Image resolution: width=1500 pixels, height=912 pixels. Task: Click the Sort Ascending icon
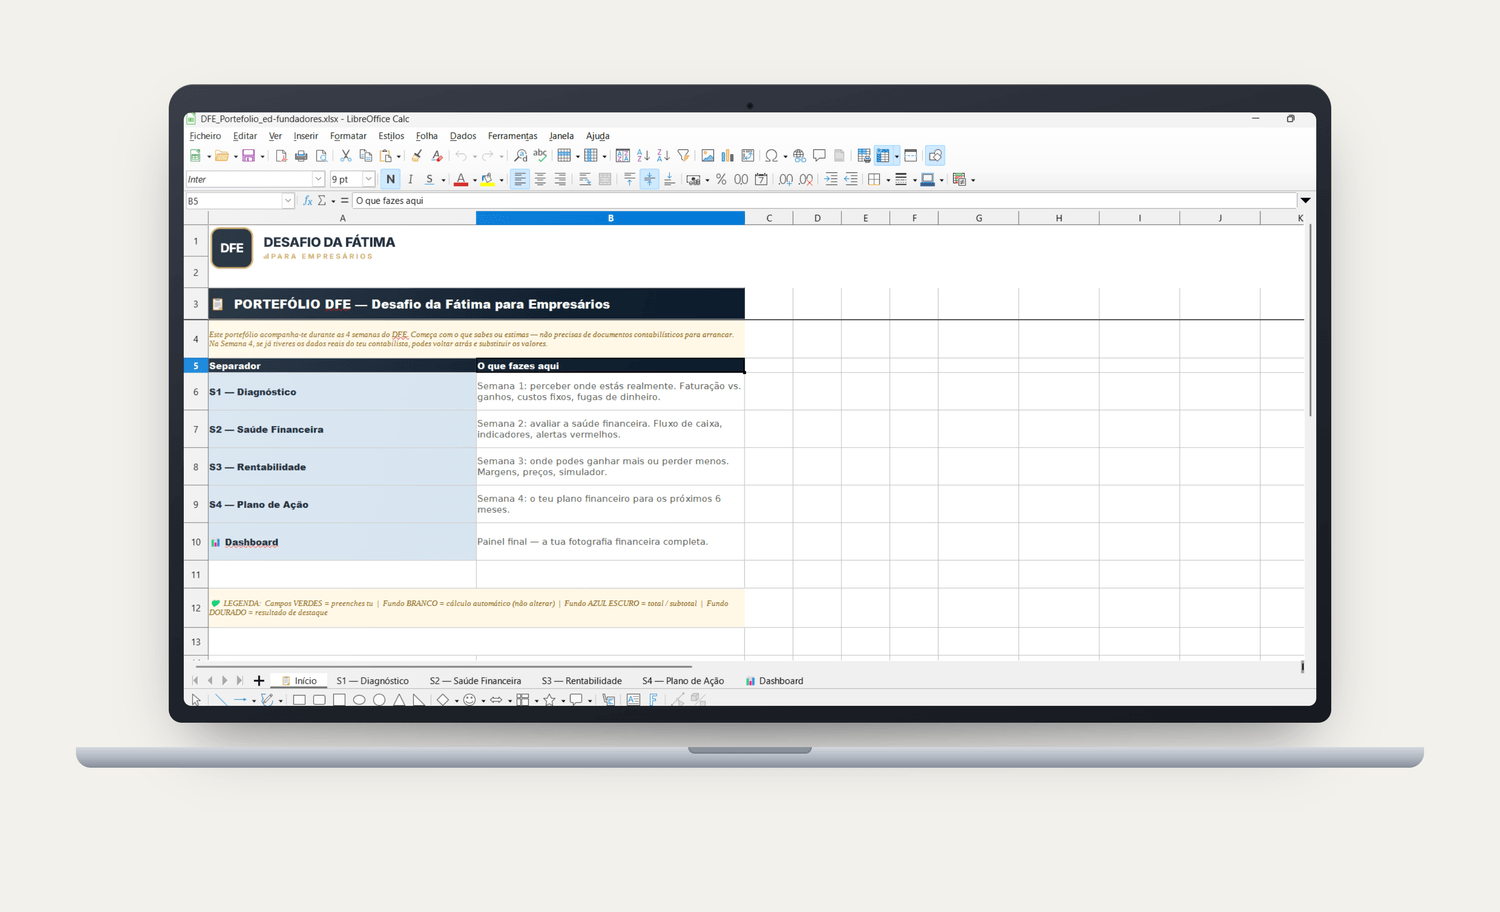click(643, 156)
